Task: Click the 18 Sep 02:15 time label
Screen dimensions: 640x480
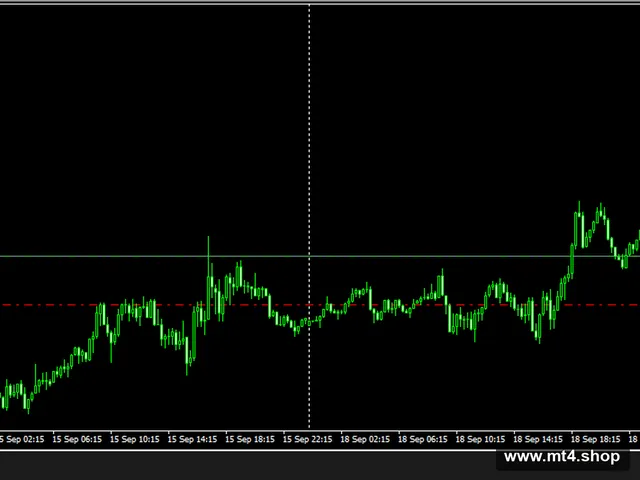Action: (x=365, y=439)
